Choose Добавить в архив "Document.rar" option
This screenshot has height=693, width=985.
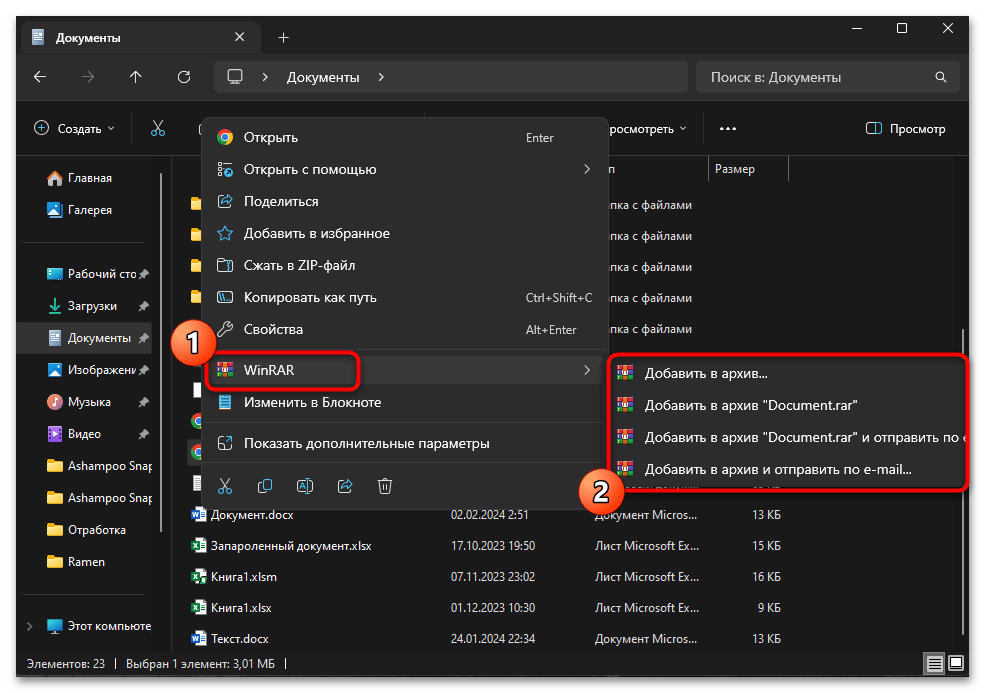coord(750,405)
